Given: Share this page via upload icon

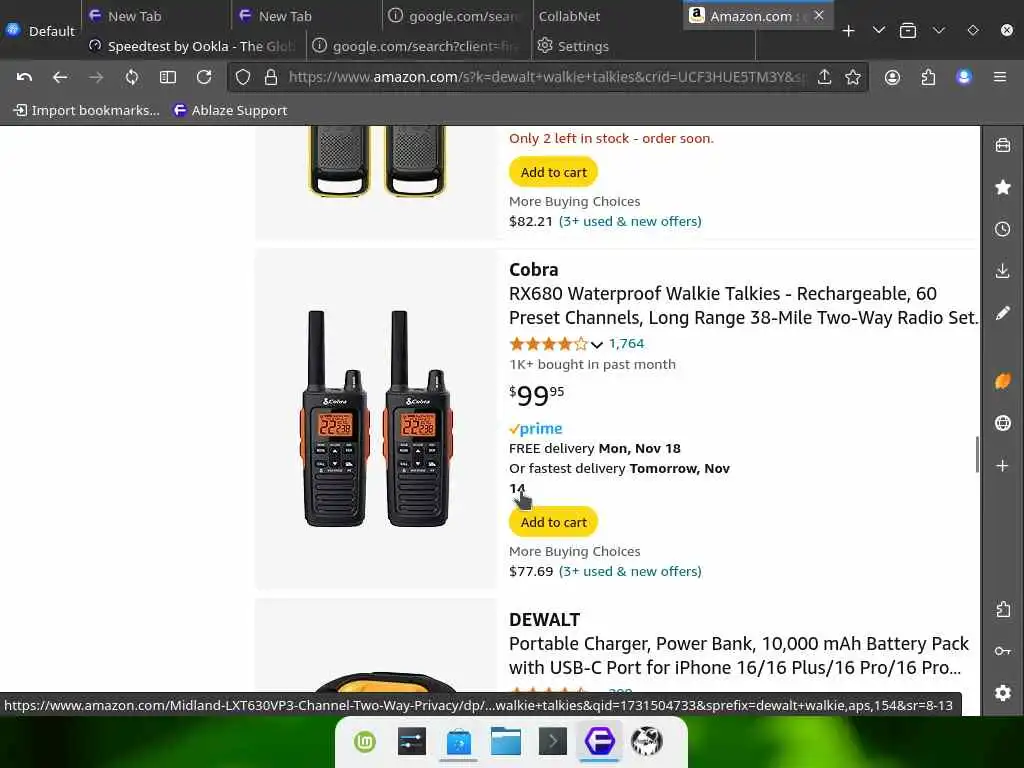Looking at the screenshot, I should tap(824, 77).
